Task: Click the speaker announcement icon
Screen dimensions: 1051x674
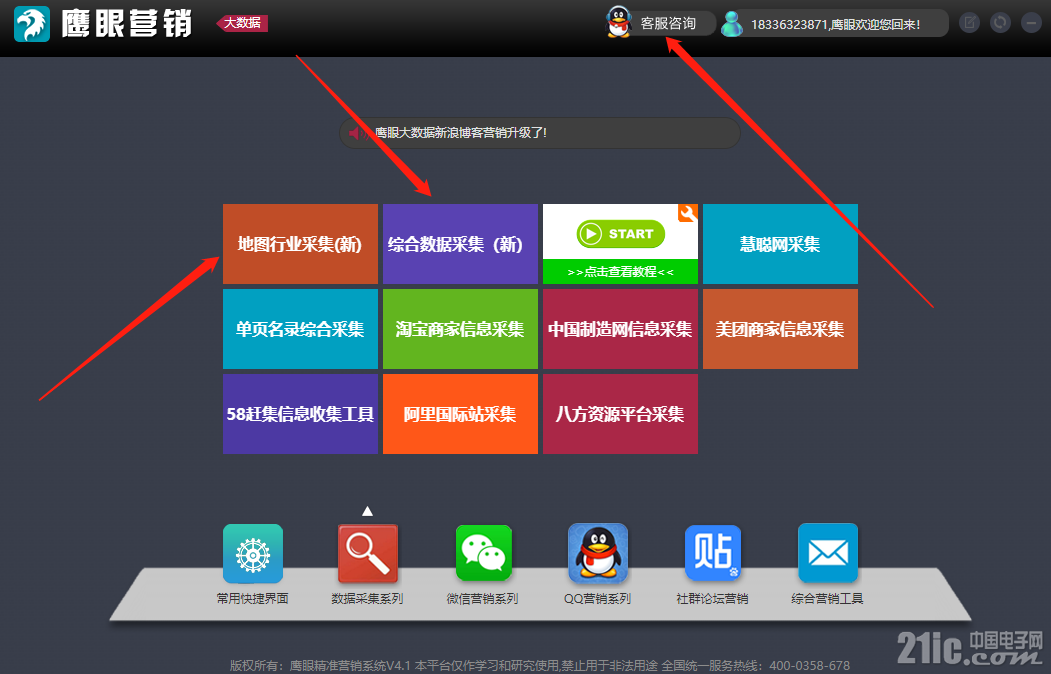Action: 357,133
